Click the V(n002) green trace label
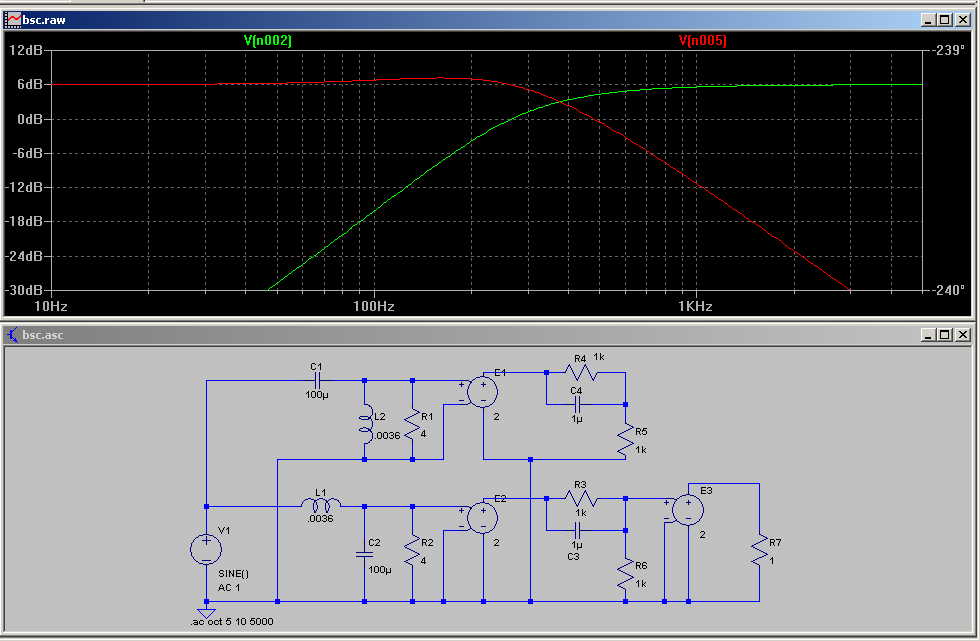 [x=268, y=41]
